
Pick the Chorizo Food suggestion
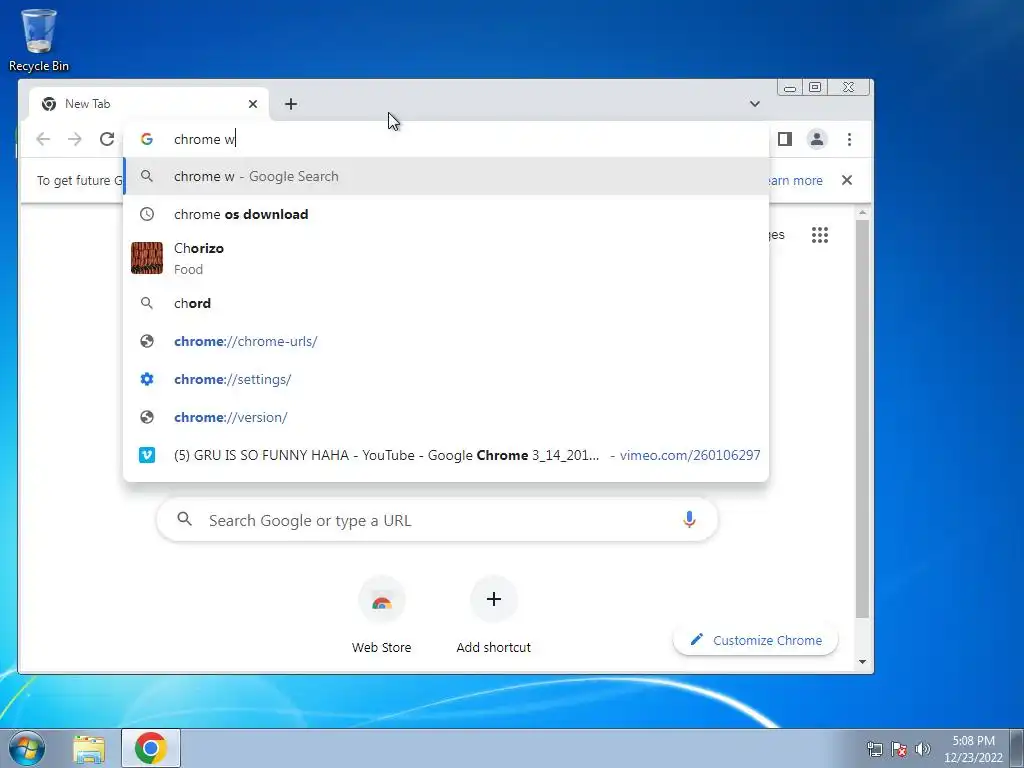click(446, 258)
